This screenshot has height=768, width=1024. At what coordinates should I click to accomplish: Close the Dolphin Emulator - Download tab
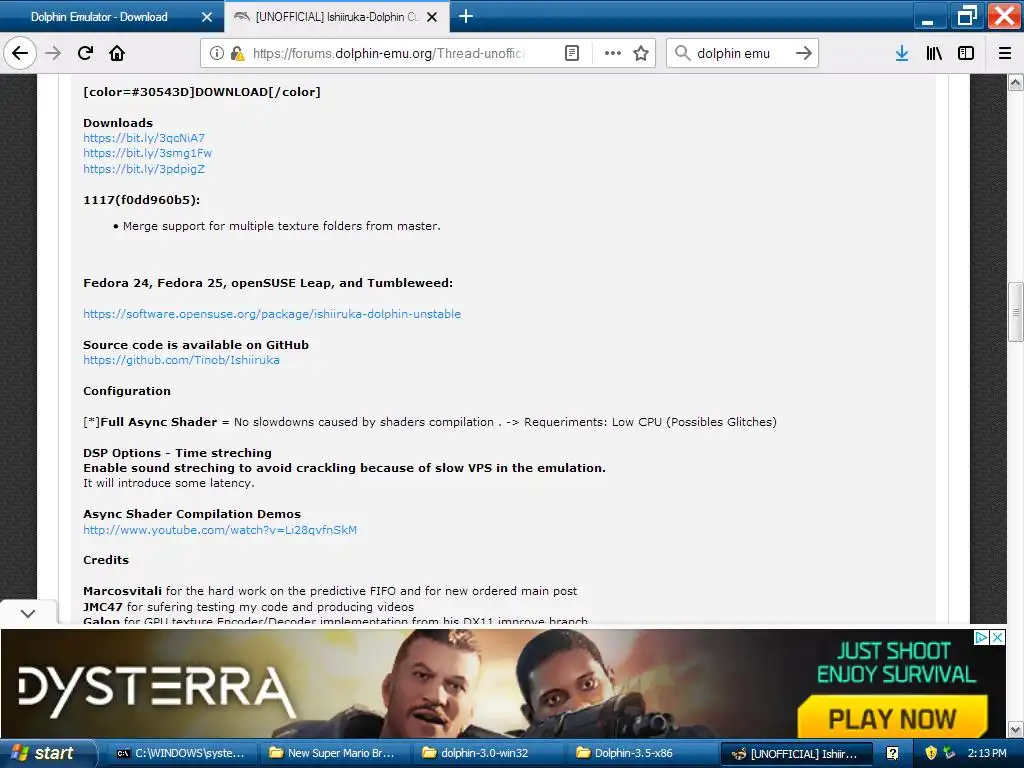point(207,17)
